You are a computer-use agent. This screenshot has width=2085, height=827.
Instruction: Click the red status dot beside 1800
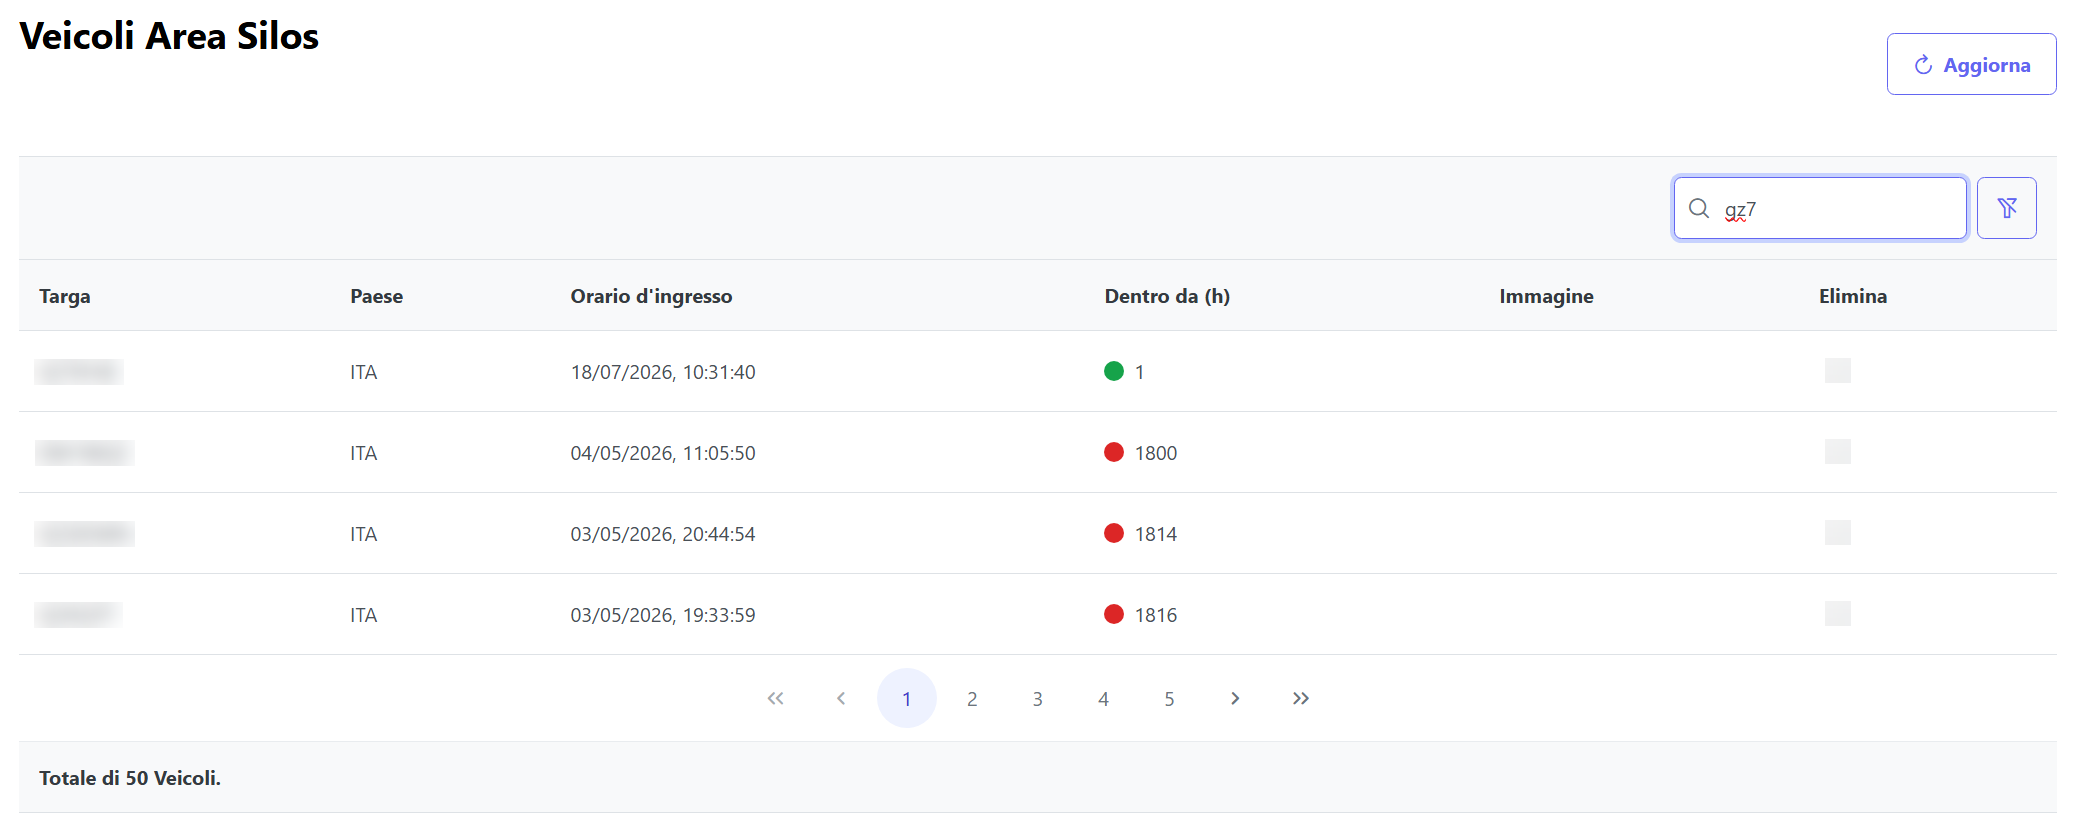click(1114, 452)
